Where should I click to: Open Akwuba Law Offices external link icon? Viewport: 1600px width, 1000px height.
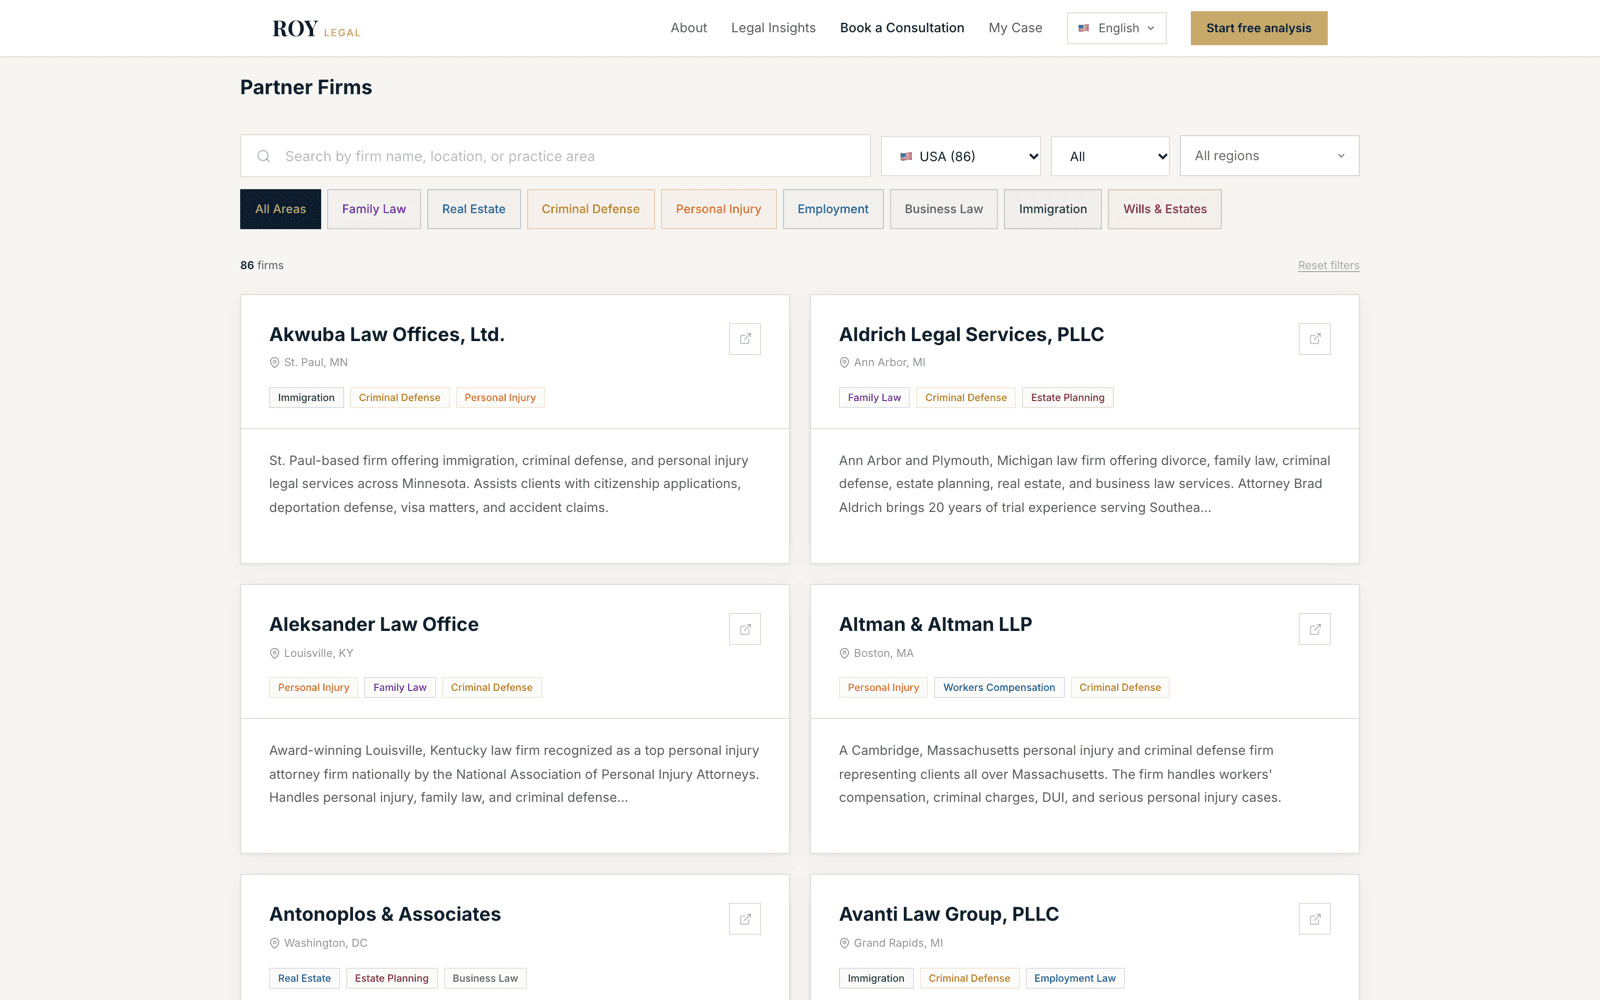click(x=745, y=339)
